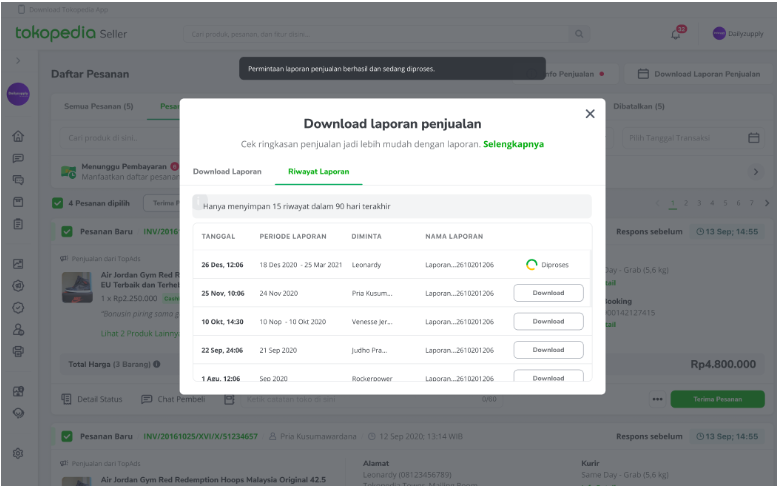Viewport: 777px width, 488px height.
Task: Toggle the "4 Pesanan dipilih" checkbox
Action: pos(58,204)
